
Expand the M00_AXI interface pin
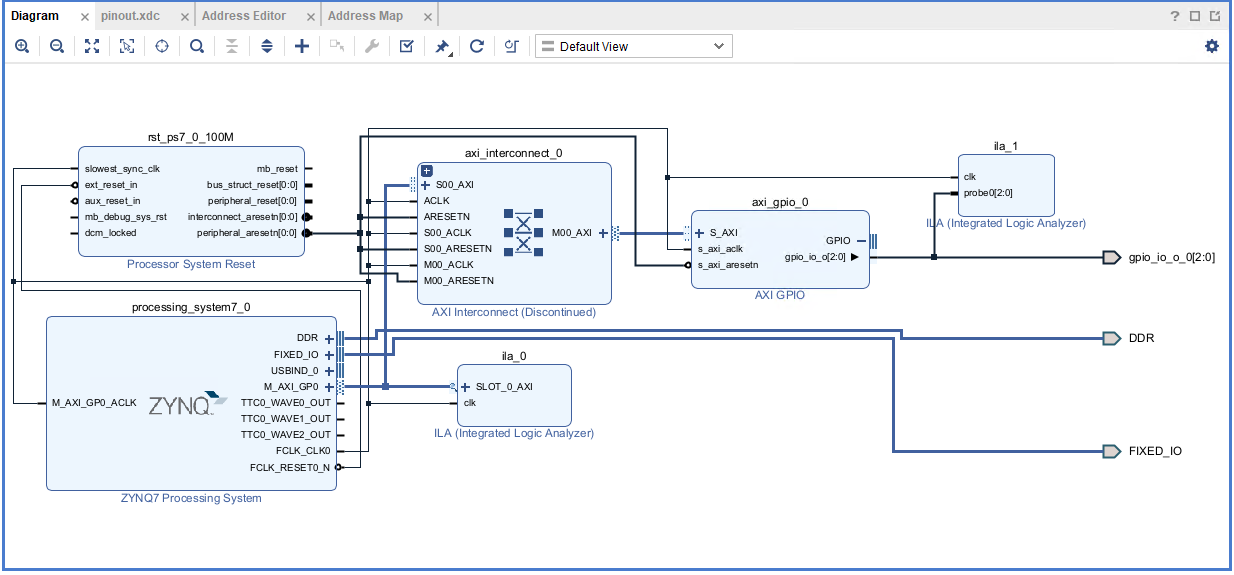[x=603, y=233]
